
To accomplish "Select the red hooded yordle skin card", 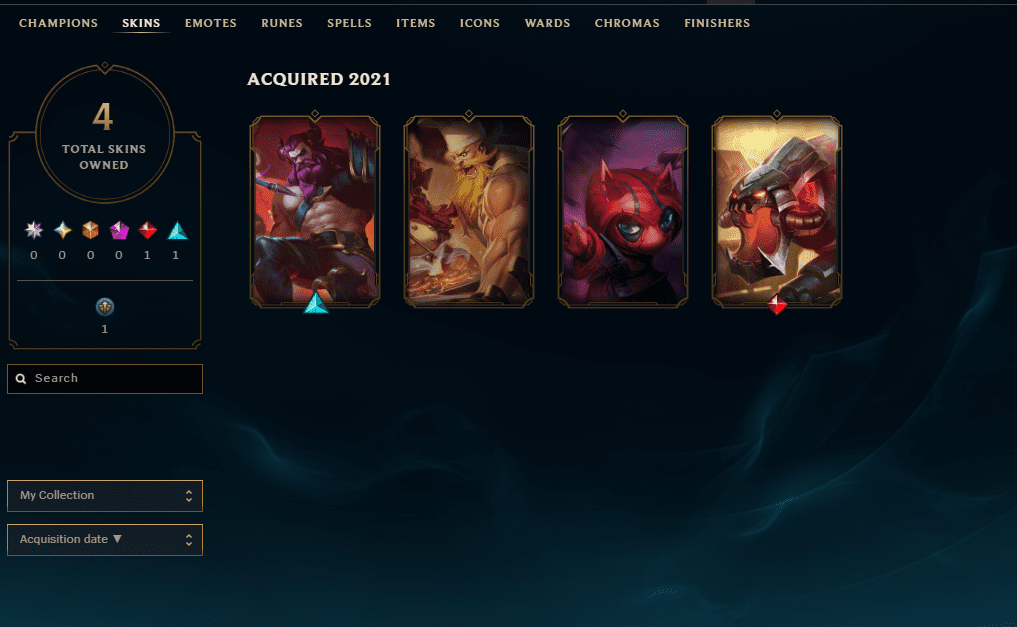I will [x=623, y=211].
